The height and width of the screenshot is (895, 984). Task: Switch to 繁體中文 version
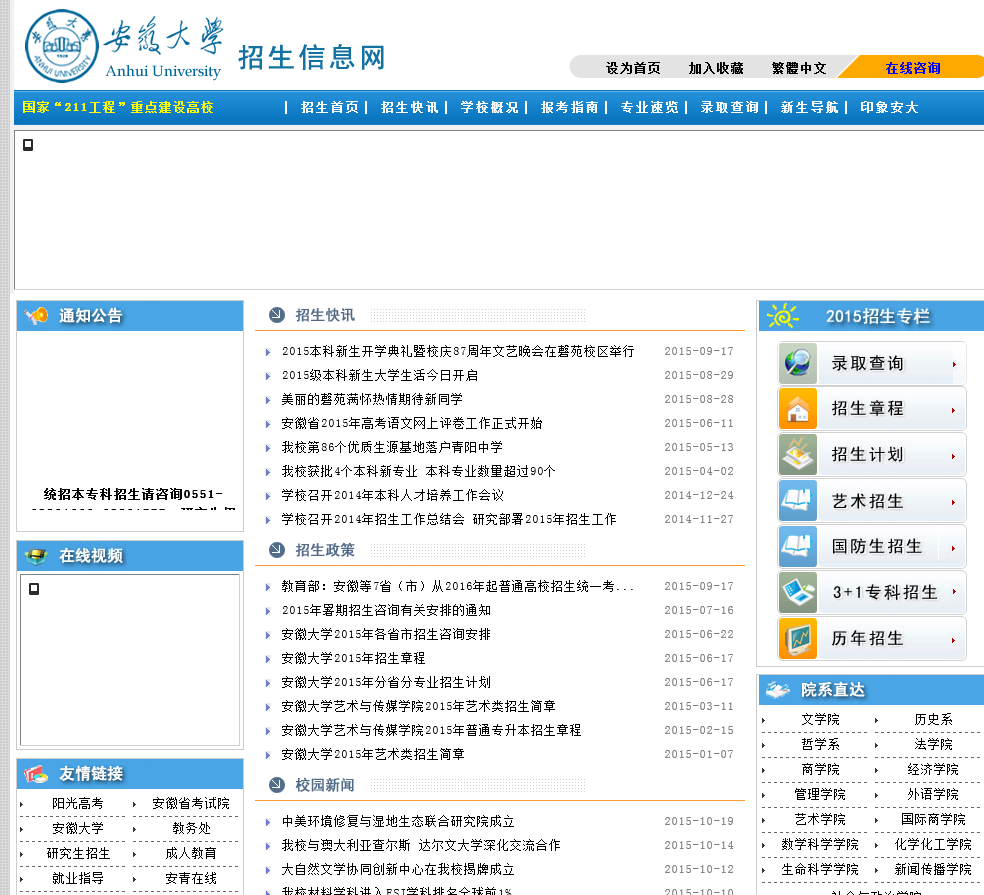(799, 68)
